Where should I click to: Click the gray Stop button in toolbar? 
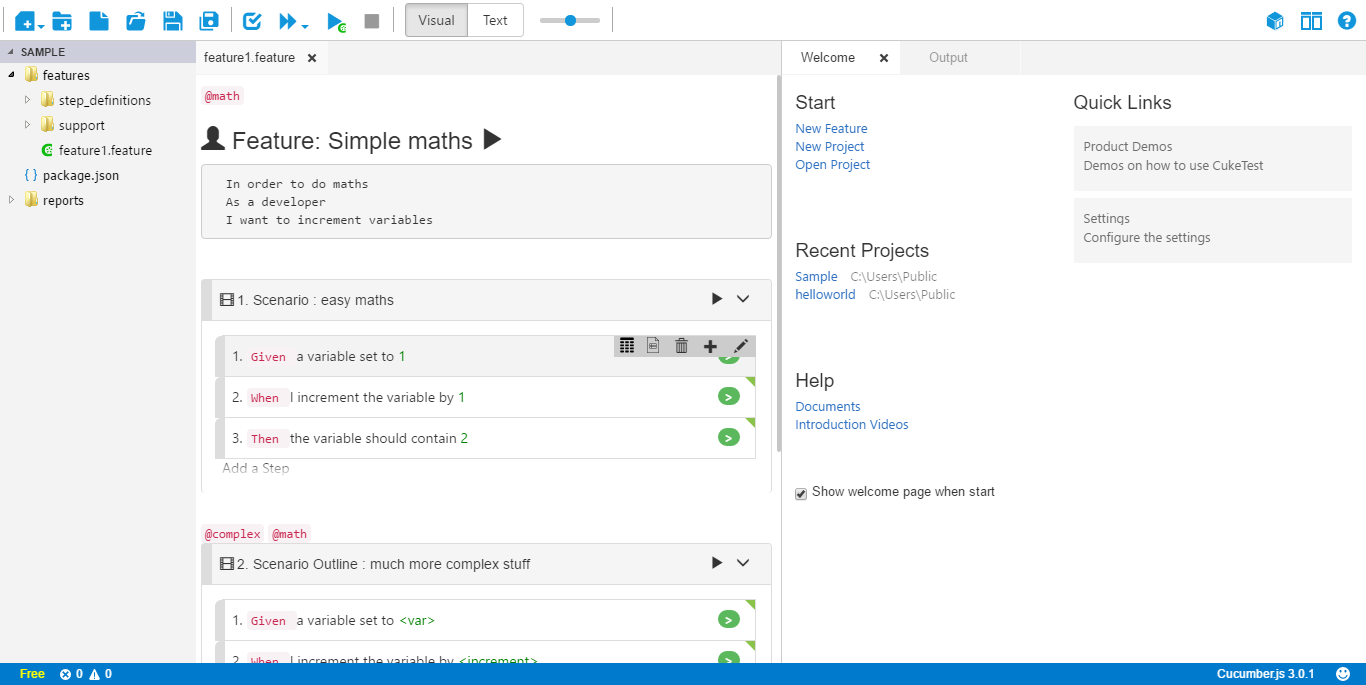pos(372,21)
